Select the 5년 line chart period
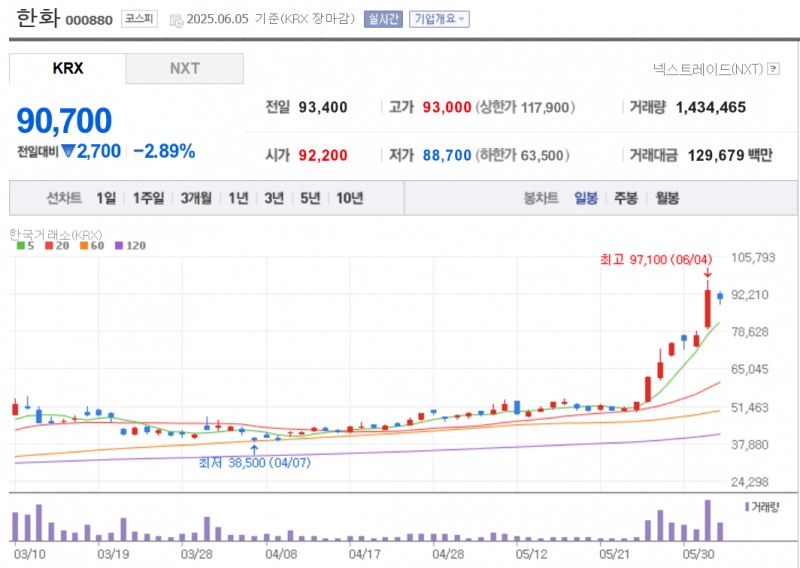The image size is (800, 568). click(x=310, y=198)
